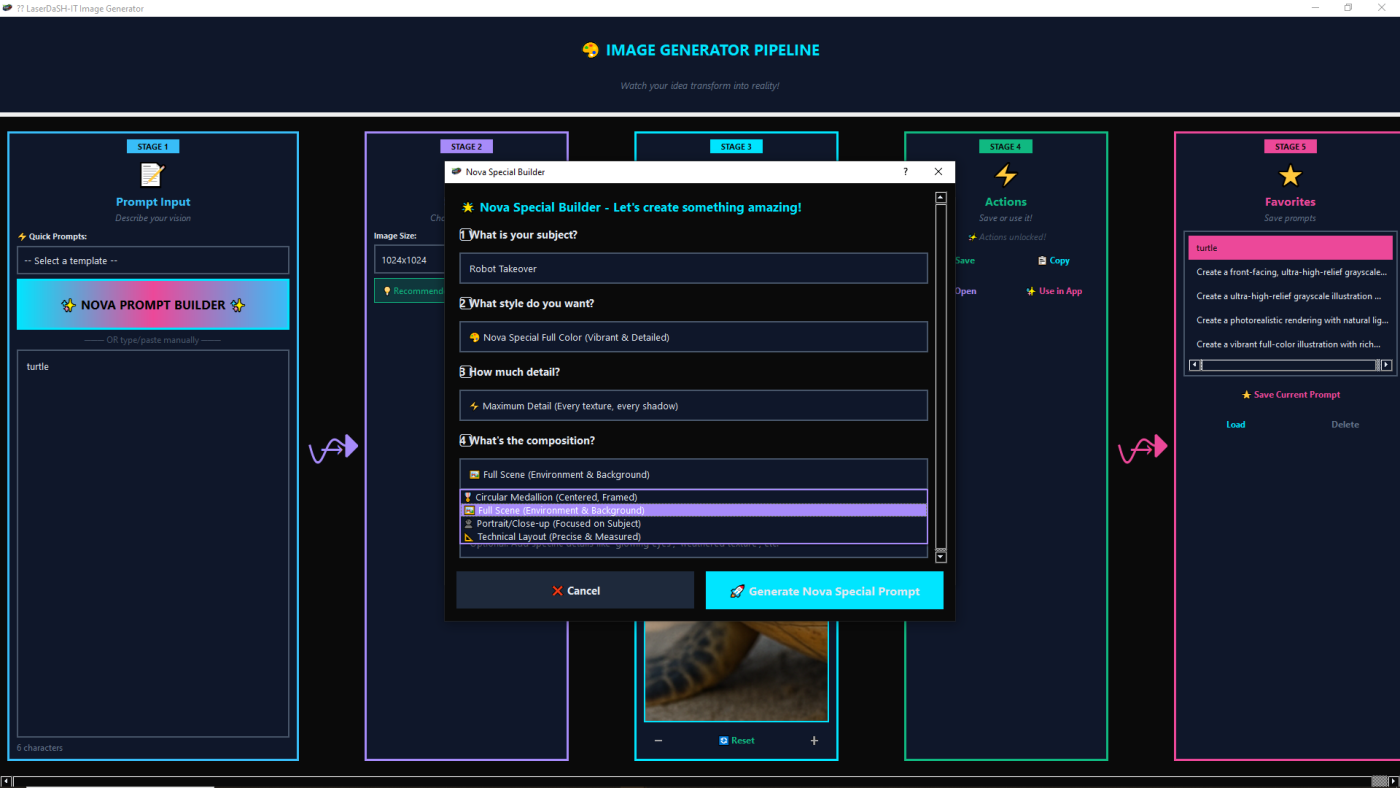Click the zoom in plus icon below preview
Image resolution: width=1400 pixels, height=788 pixels.
point(814,741)
